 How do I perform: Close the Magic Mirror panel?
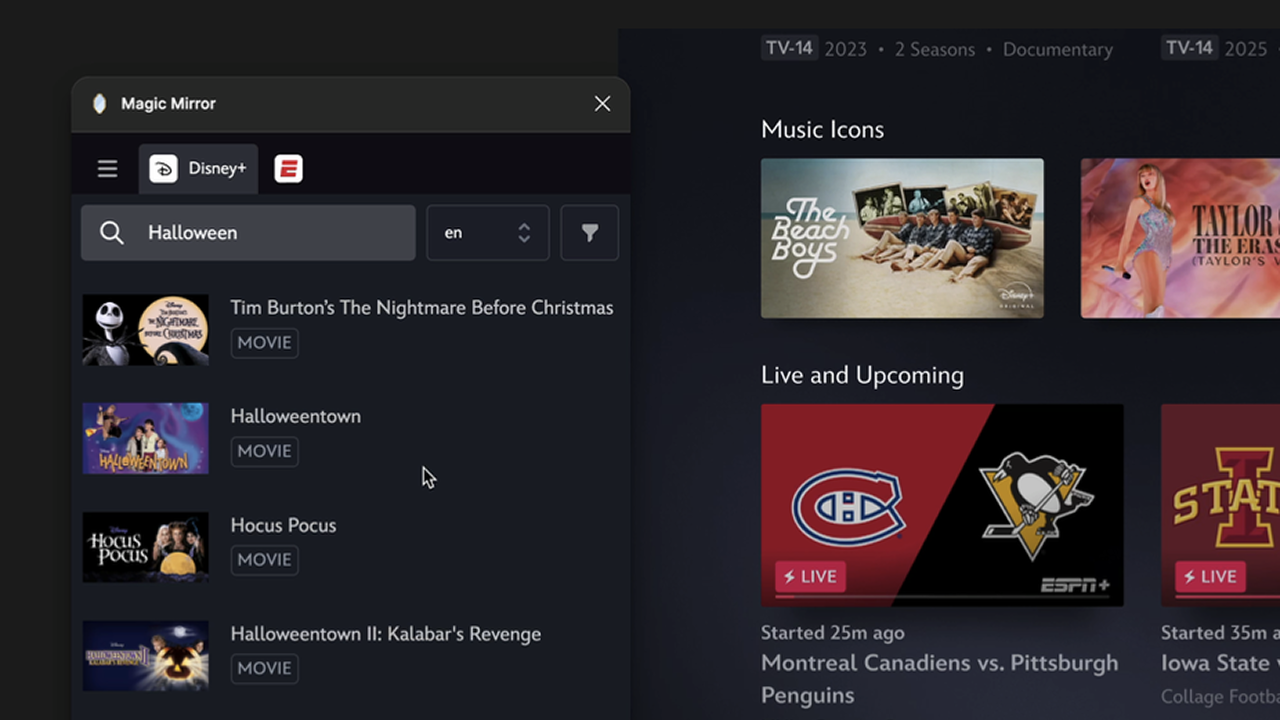click(602, 104)
